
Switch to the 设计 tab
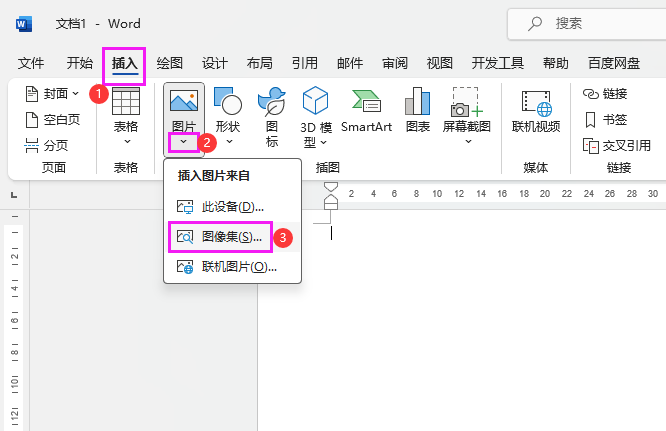coord(214,63)
